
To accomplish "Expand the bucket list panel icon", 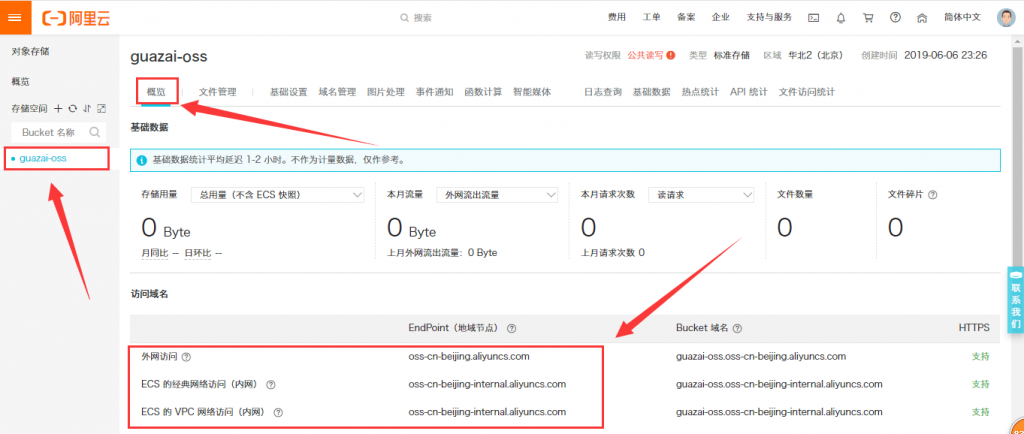I will coord(101,108).
